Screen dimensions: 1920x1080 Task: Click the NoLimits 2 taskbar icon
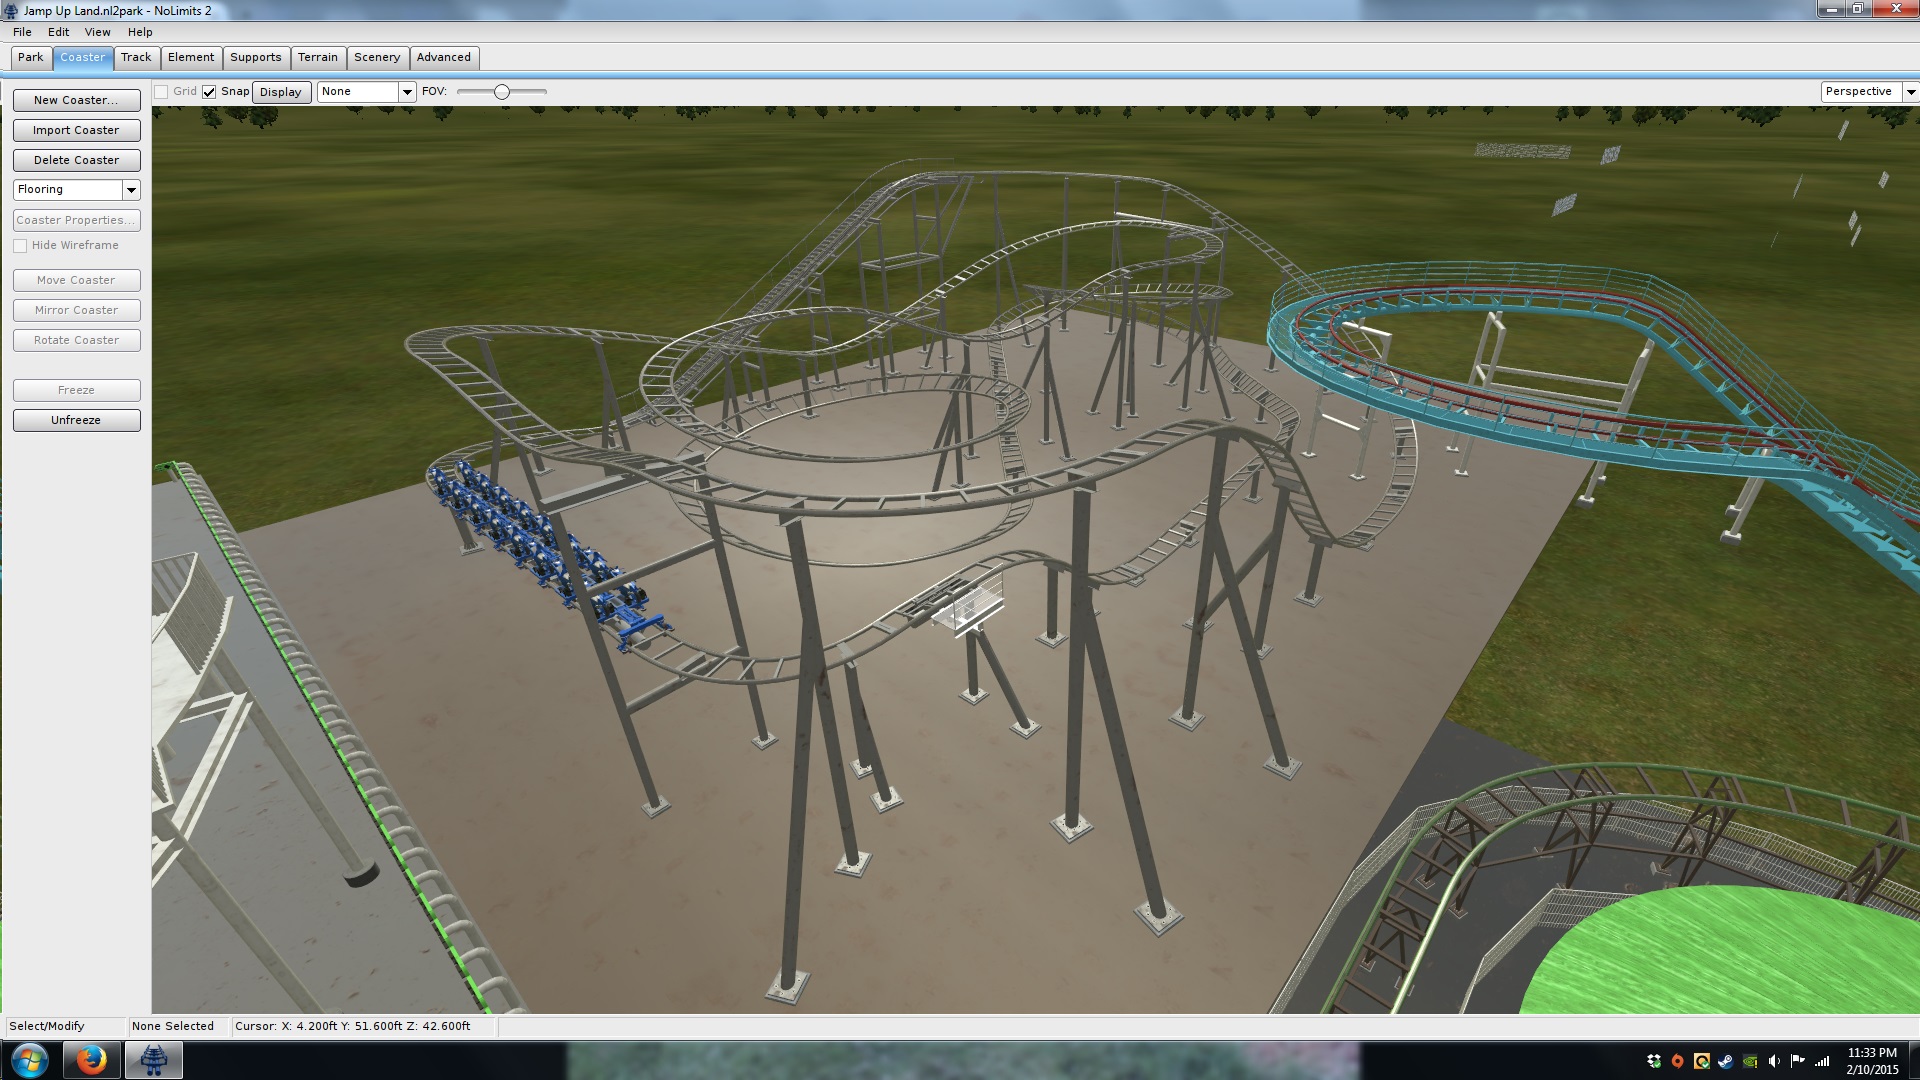153,1060
